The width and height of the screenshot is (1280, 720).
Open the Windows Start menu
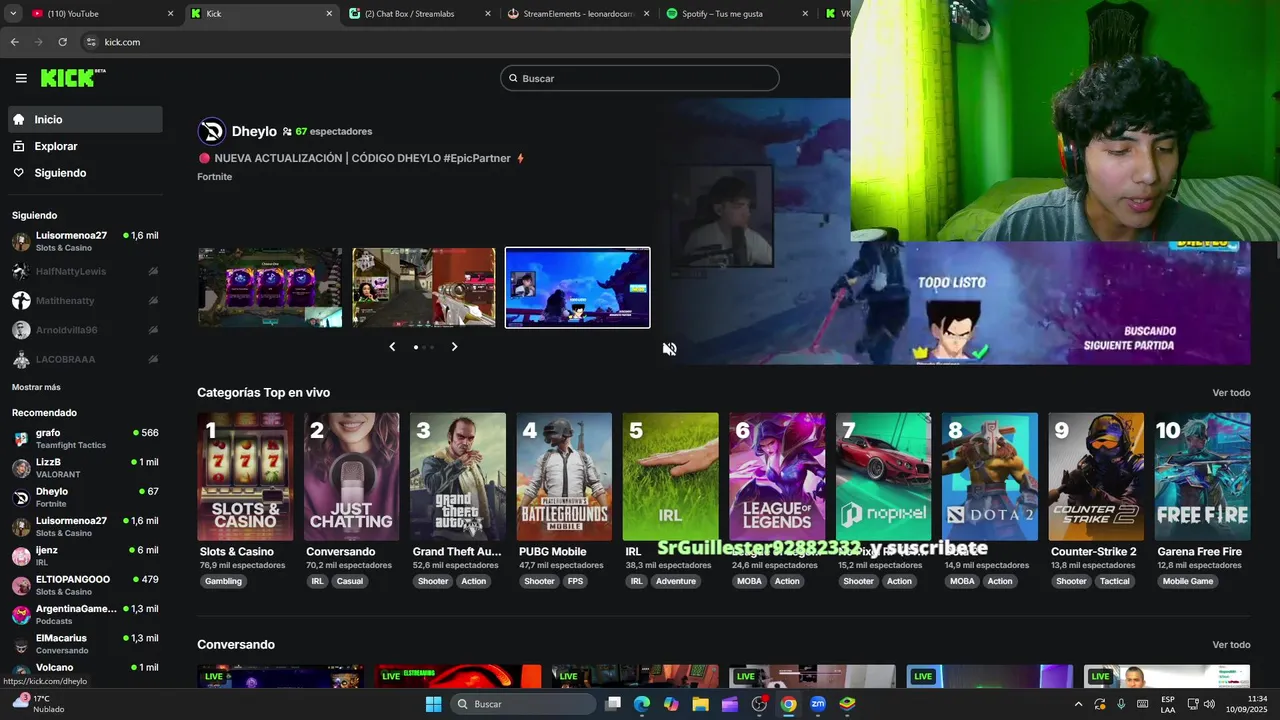pos(433,704)
